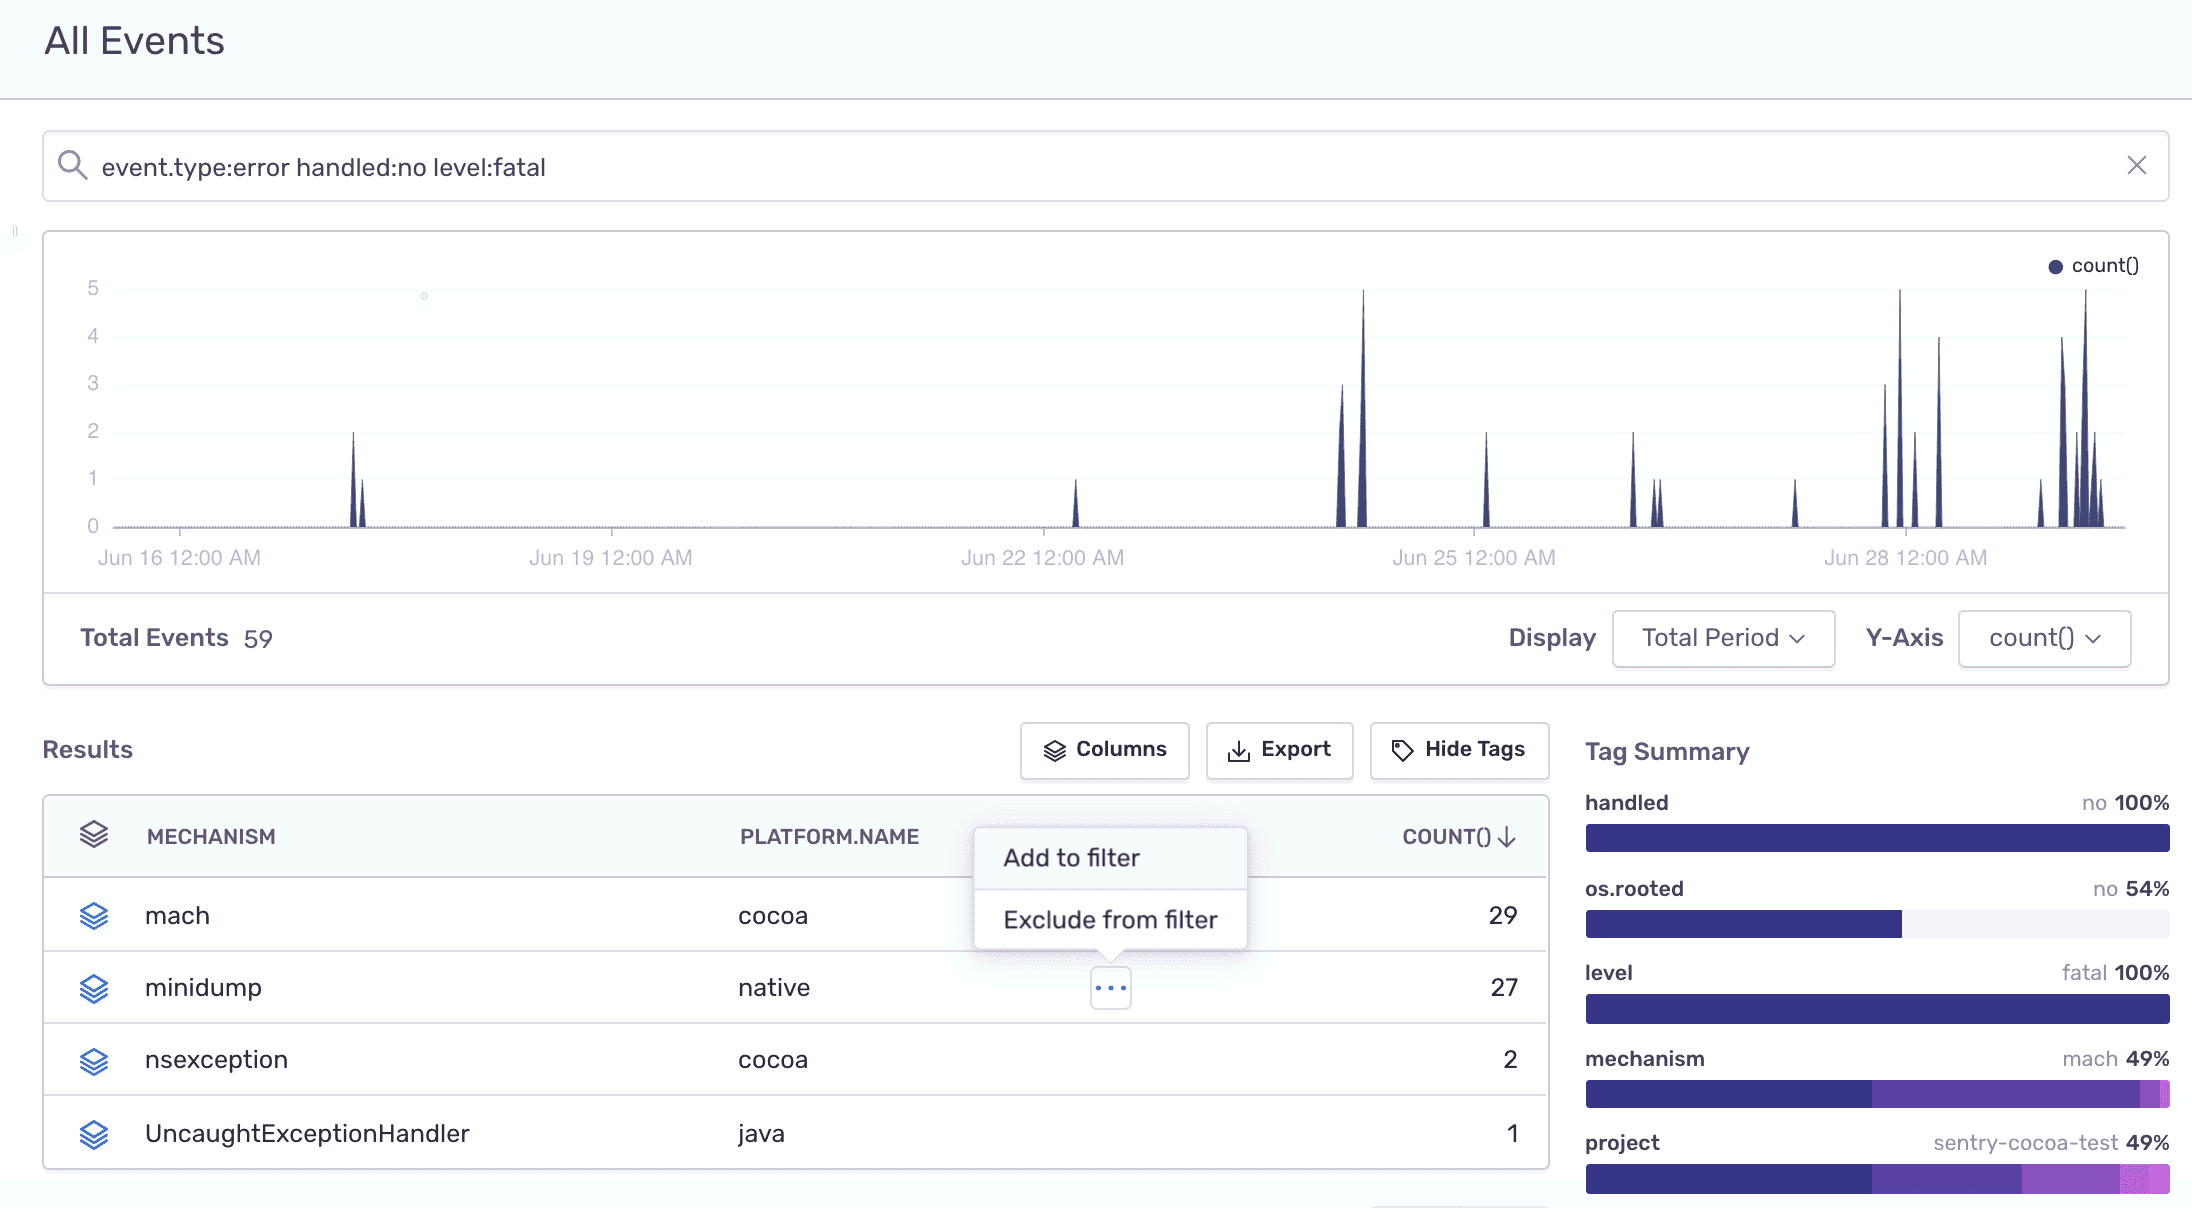
Task: Export the results table
Action: [1279, 750]
